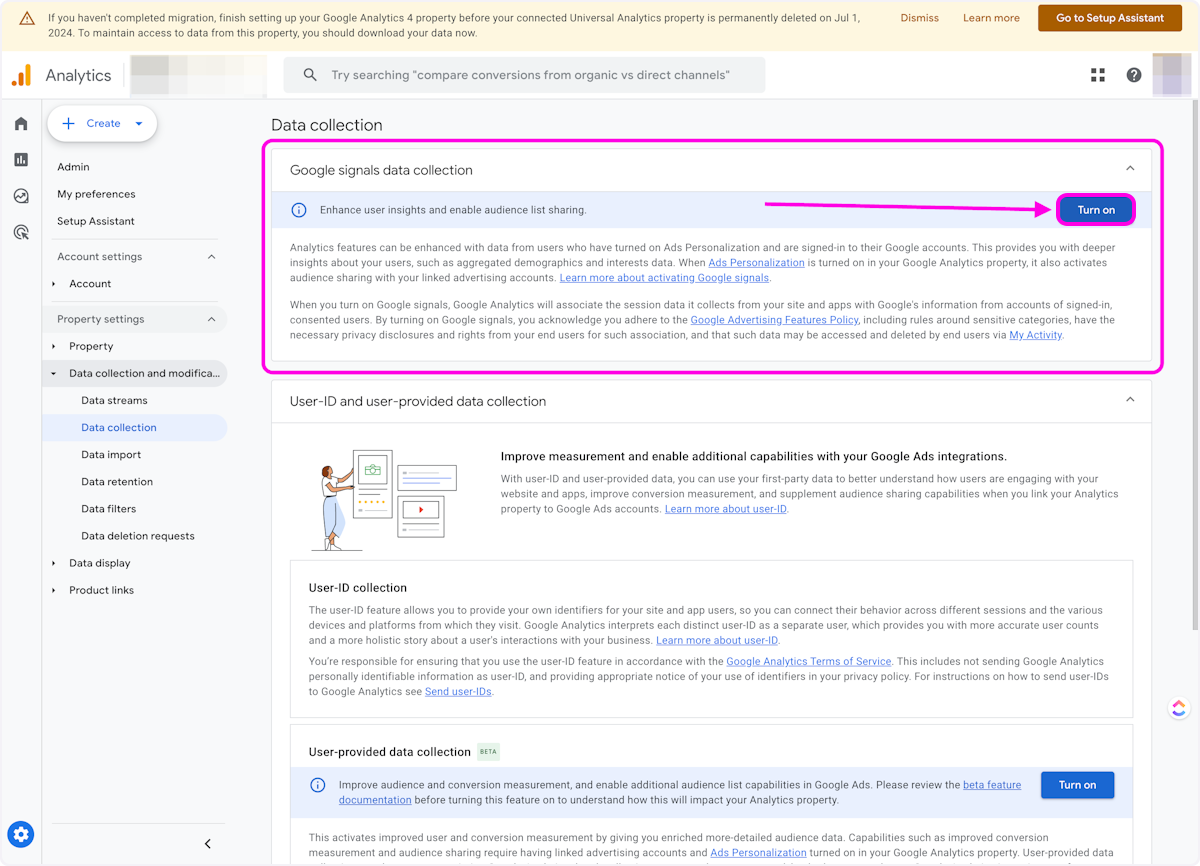The image size is (1200, 866).
Task: Open the My Activity link
Action: (x=1035, y=335)
